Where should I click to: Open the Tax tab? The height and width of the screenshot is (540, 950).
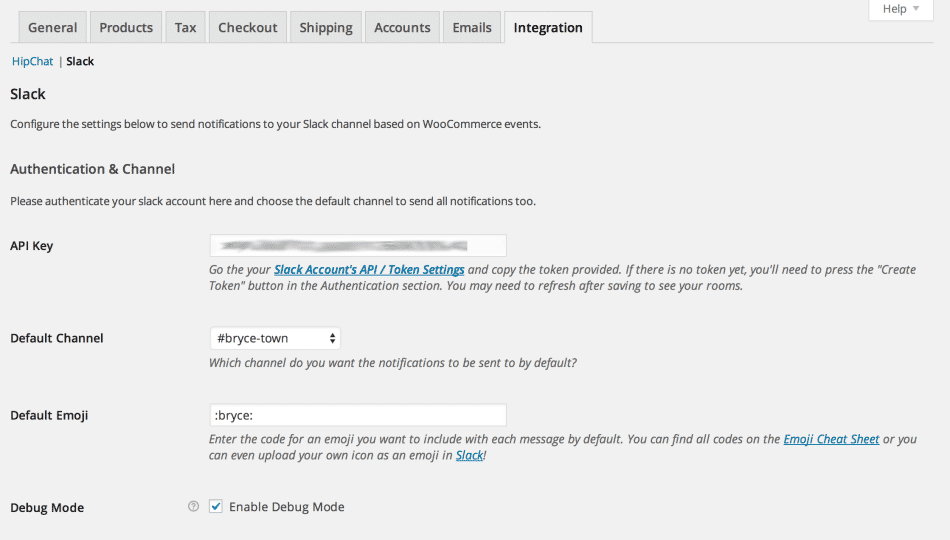coord(185,27)
